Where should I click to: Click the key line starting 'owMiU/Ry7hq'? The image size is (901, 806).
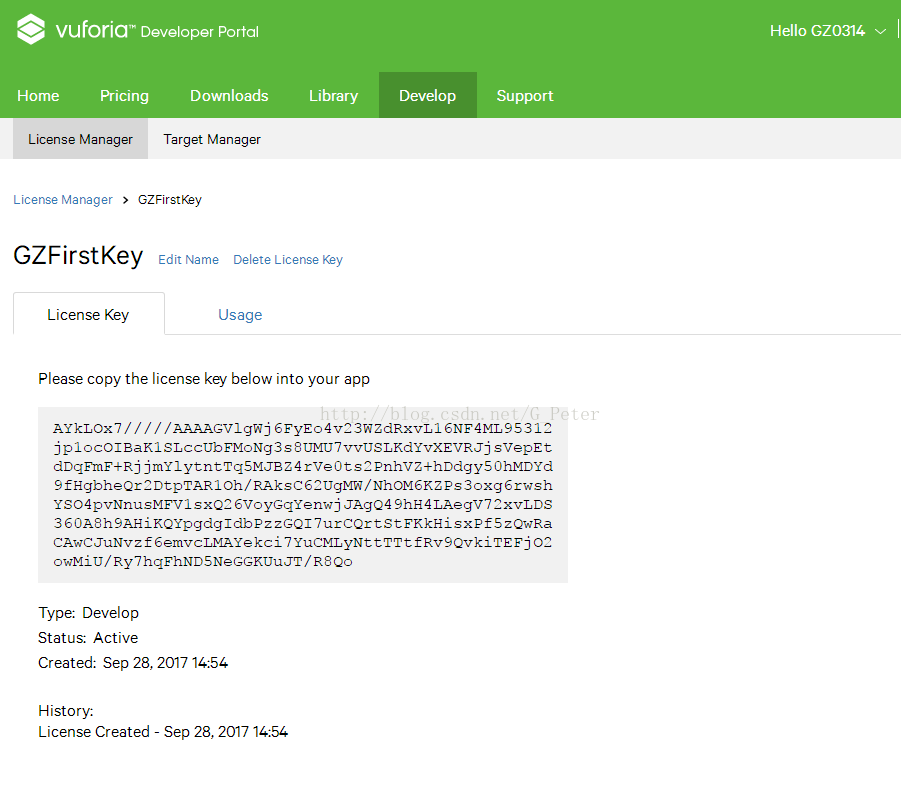pos(203,561)
